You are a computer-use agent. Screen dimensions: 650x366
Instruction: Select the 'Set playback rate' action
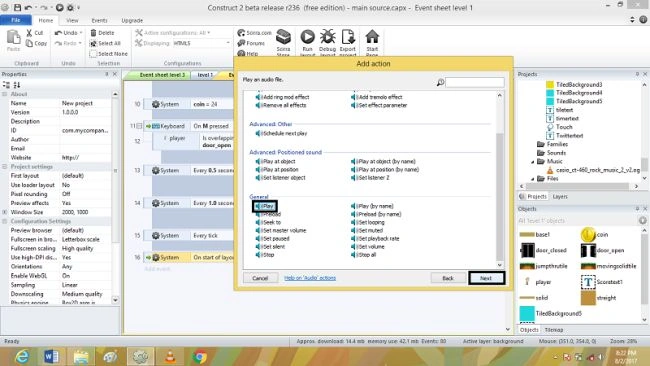pyautogui.click(x=375, y=239)
